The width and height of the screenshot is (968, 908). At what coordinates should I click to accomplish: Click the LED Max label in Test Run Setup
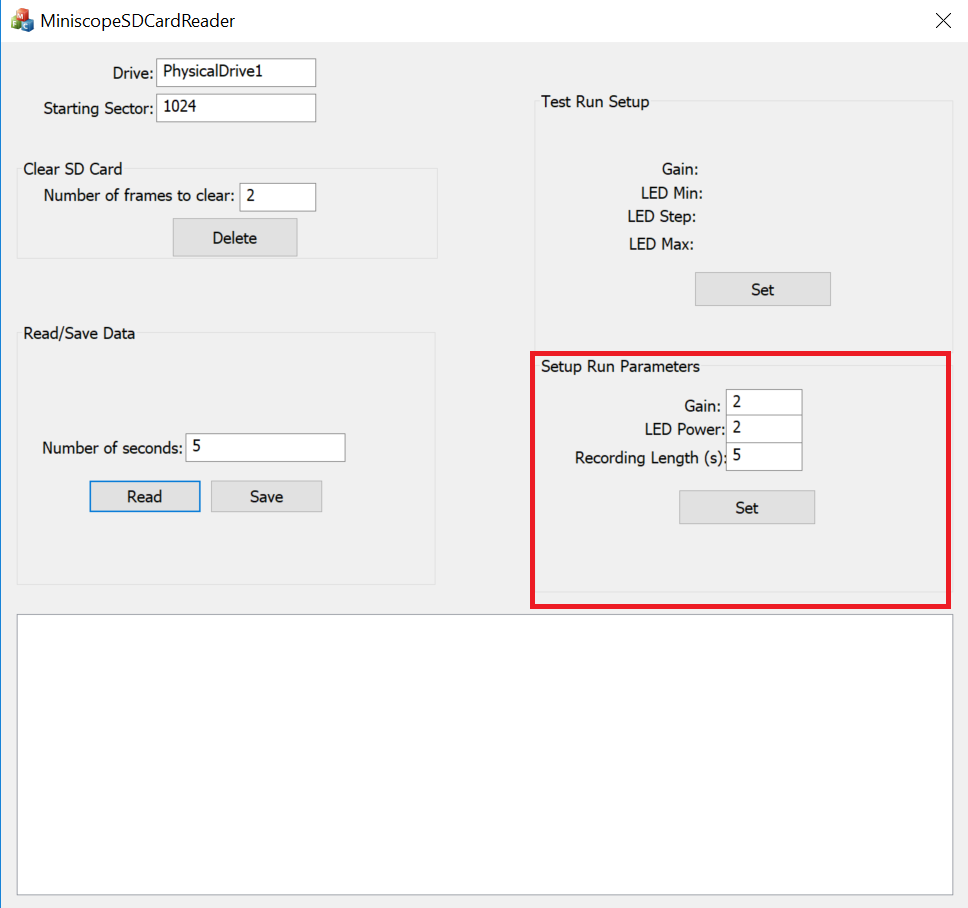tap(661, 244)
